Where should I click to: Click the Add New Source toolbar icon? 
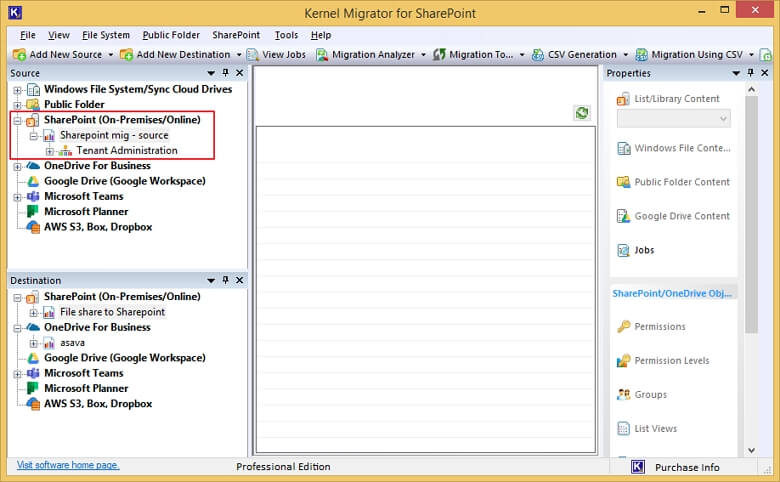coord(19,55)
